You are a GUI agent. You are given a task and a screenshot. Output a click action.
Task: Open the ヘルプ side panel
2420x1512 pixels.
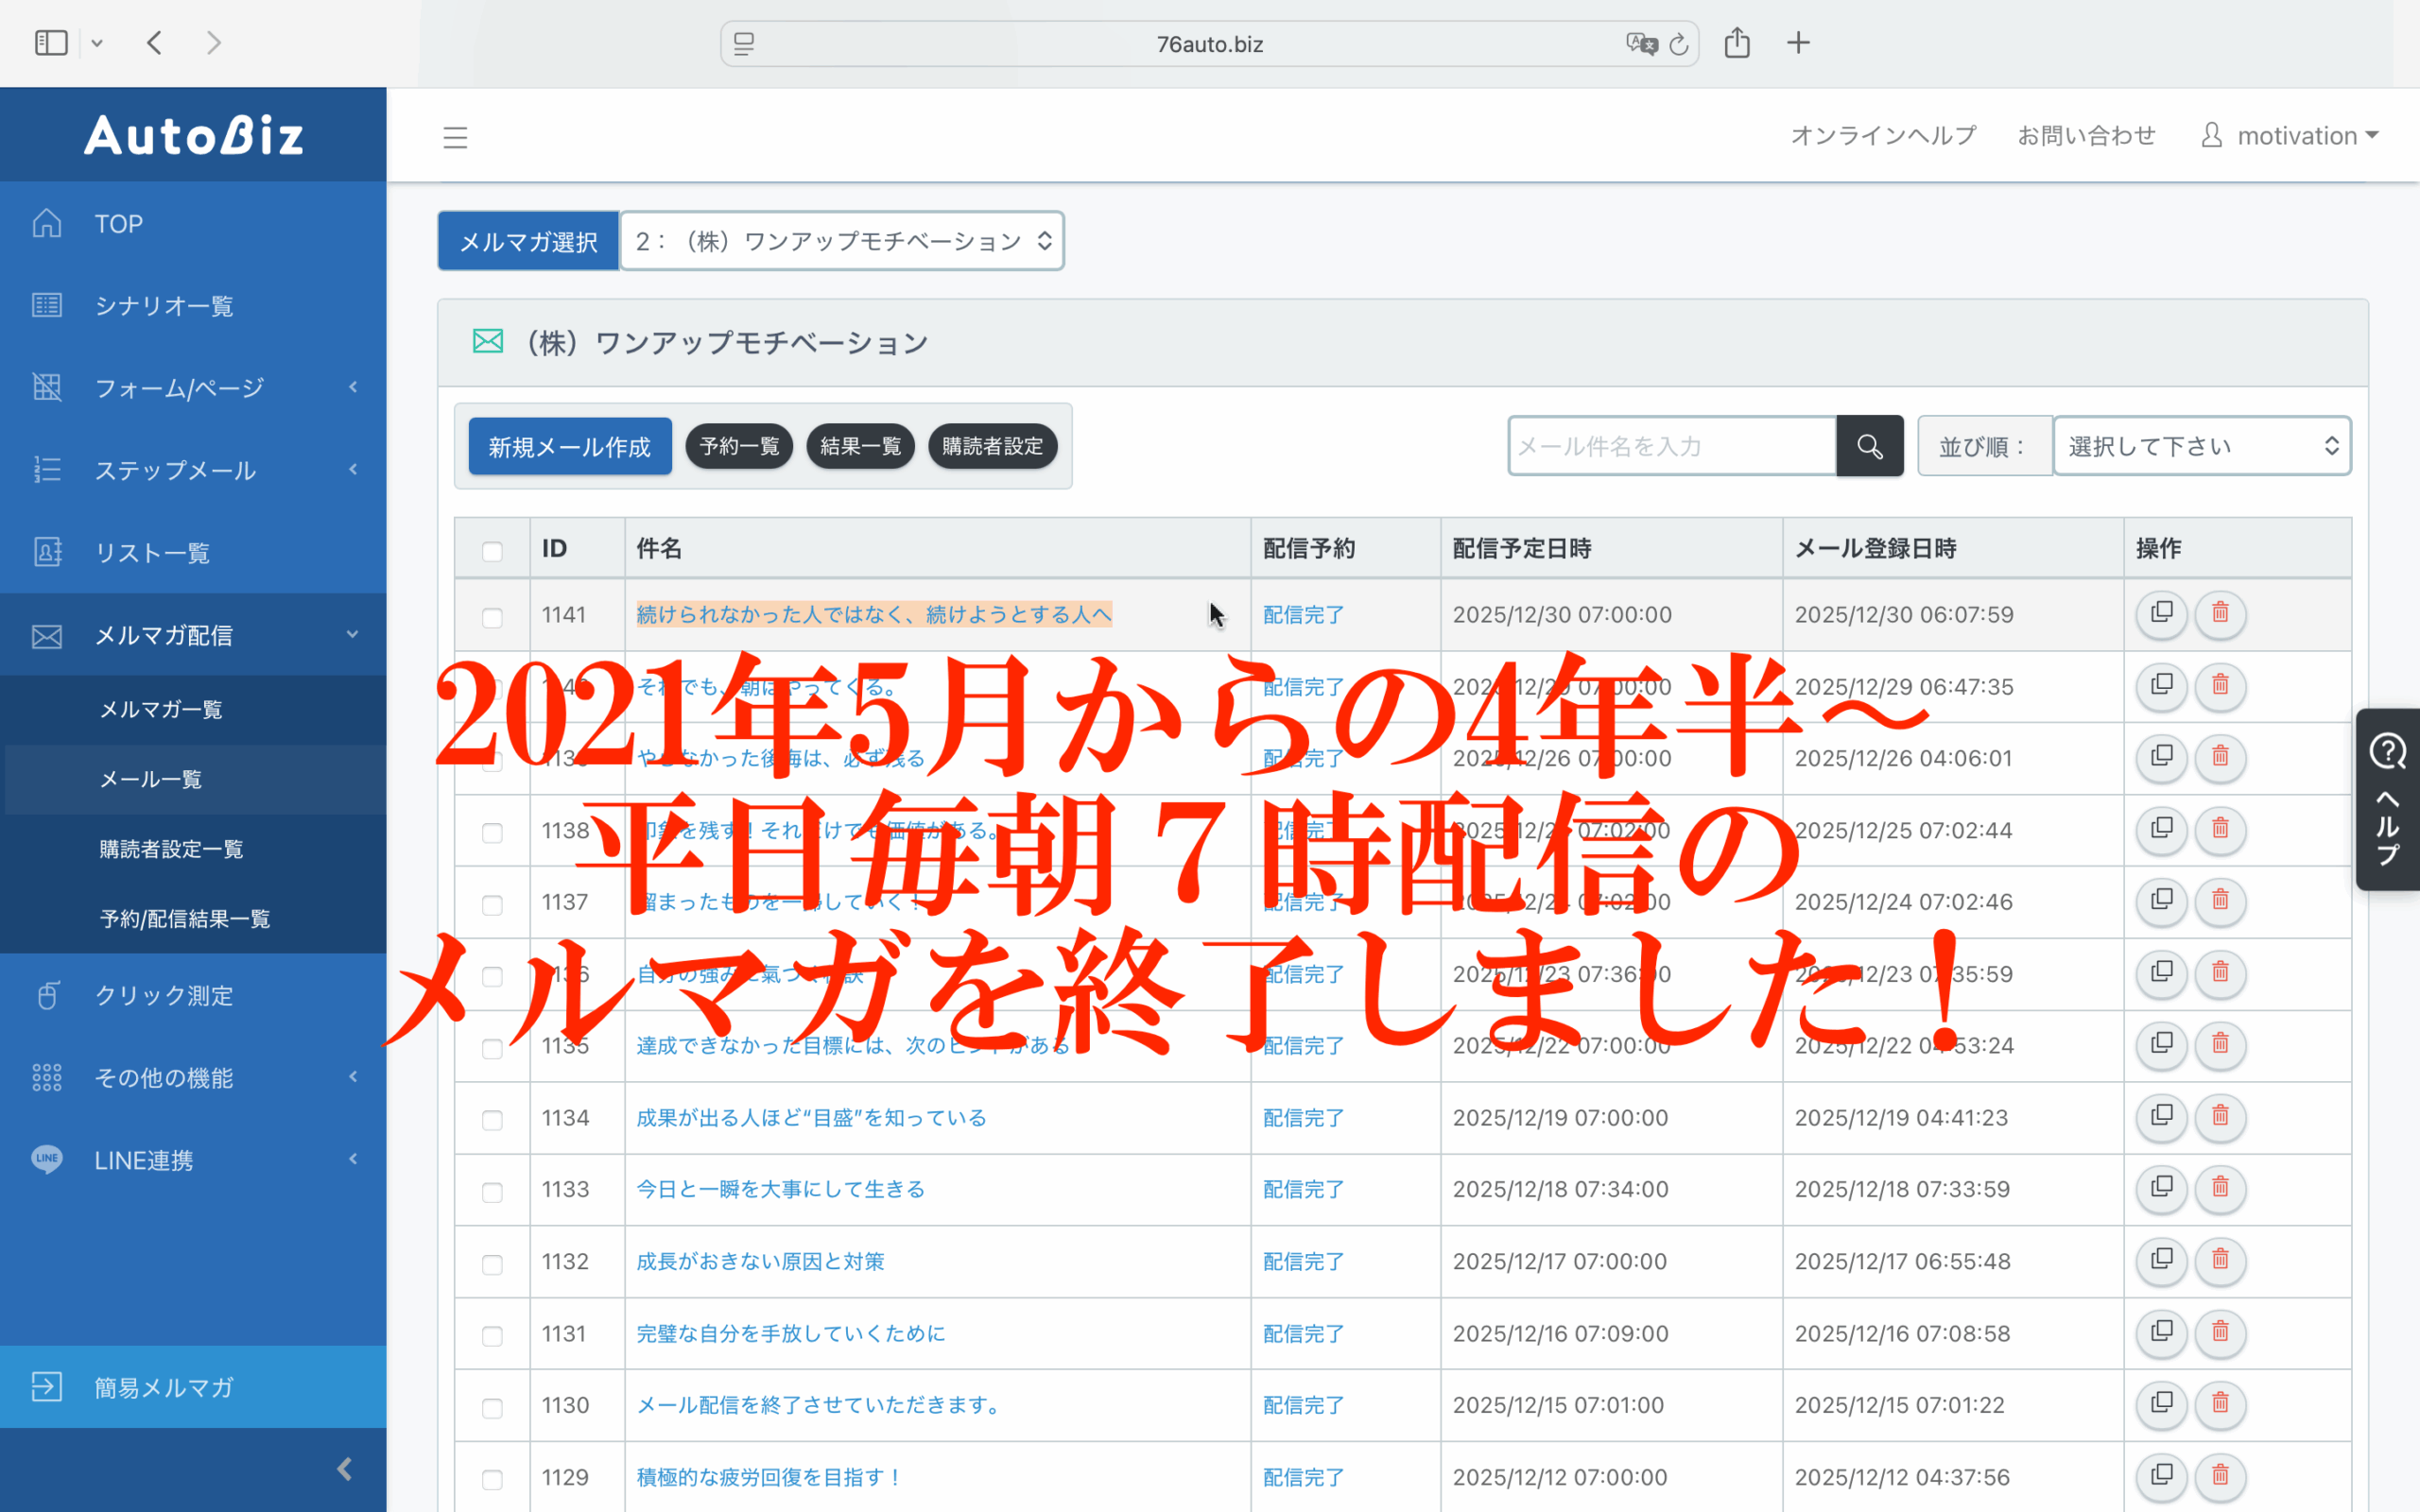[x=2387, y=799]
